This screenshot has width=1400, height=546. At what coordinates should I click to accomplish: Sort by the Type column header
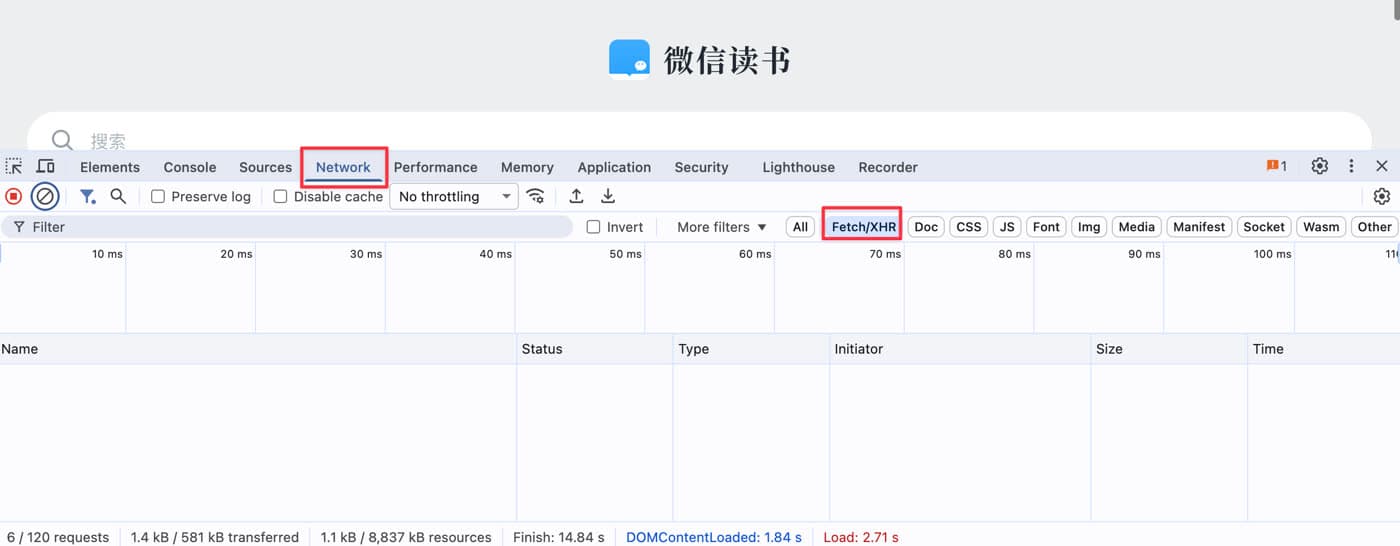point(751,349)
